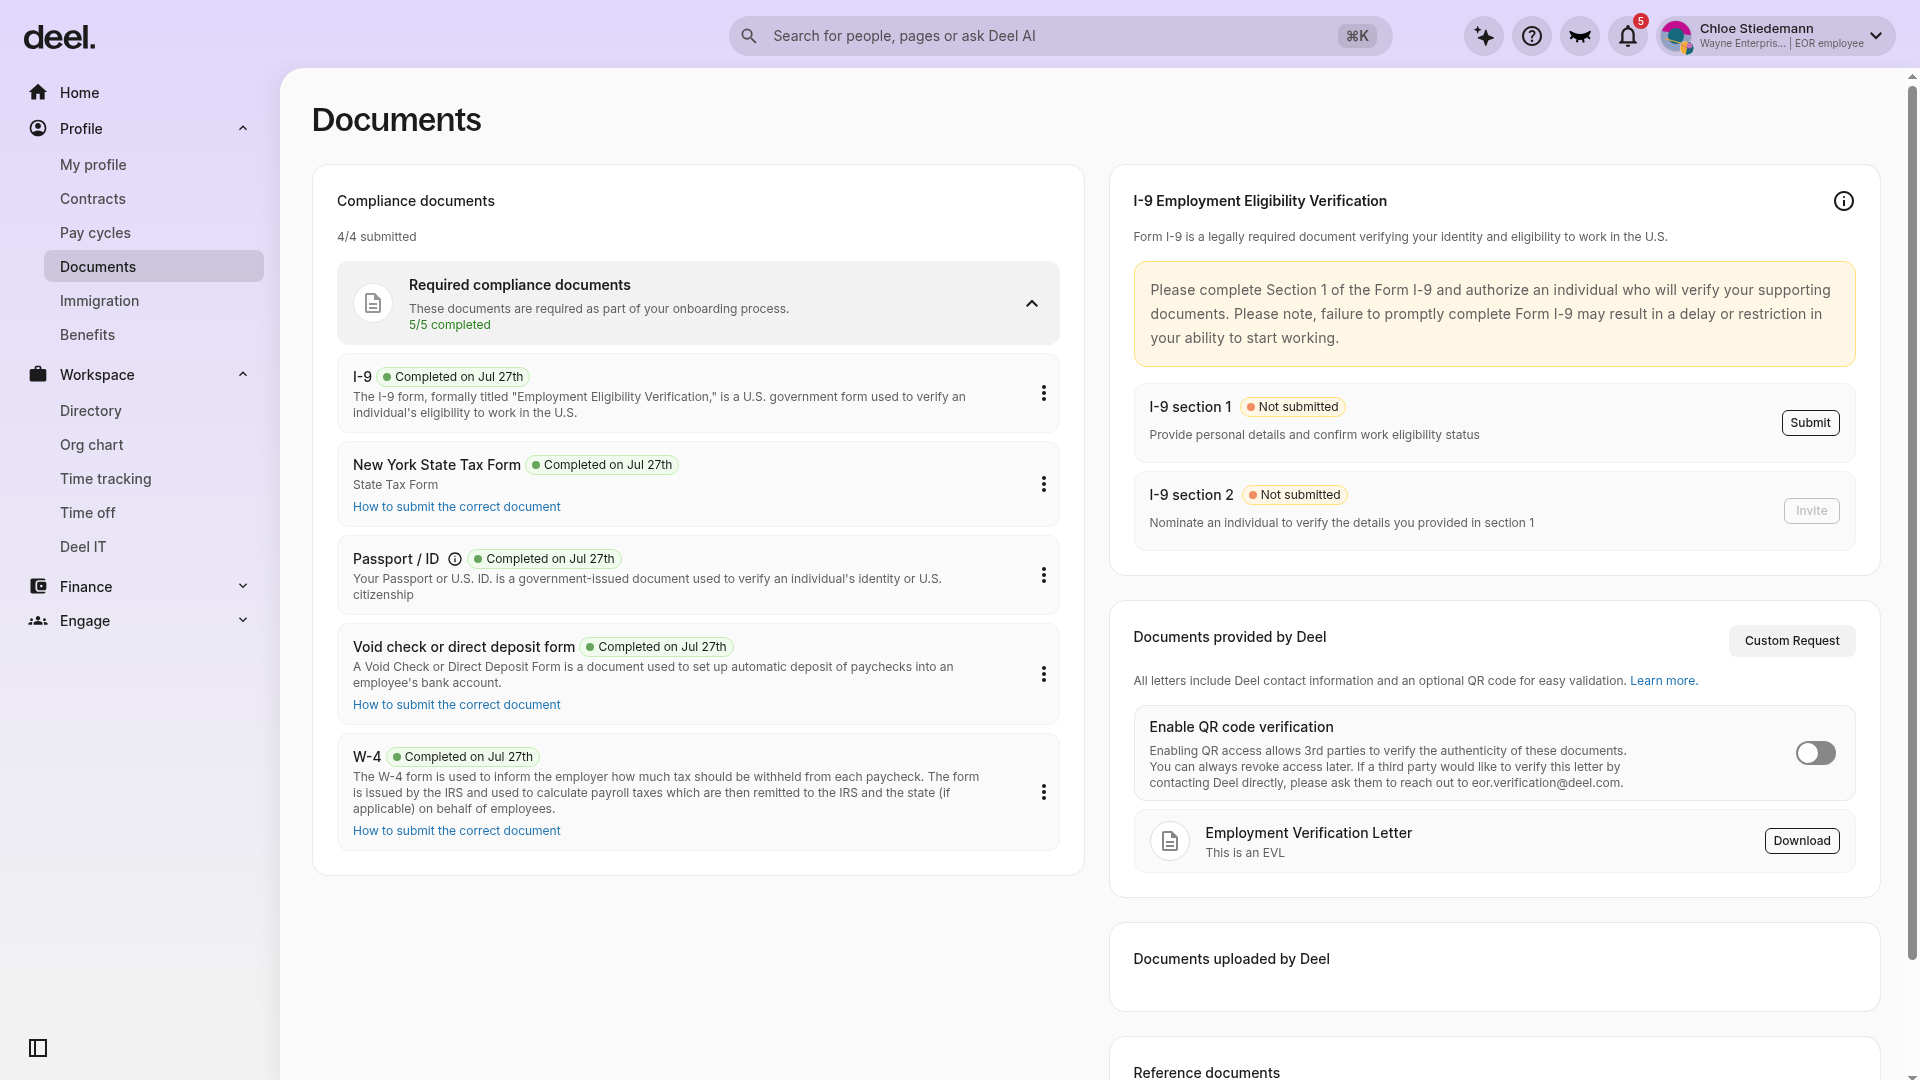Click the Workspace briefcase icon

(38, 374)
